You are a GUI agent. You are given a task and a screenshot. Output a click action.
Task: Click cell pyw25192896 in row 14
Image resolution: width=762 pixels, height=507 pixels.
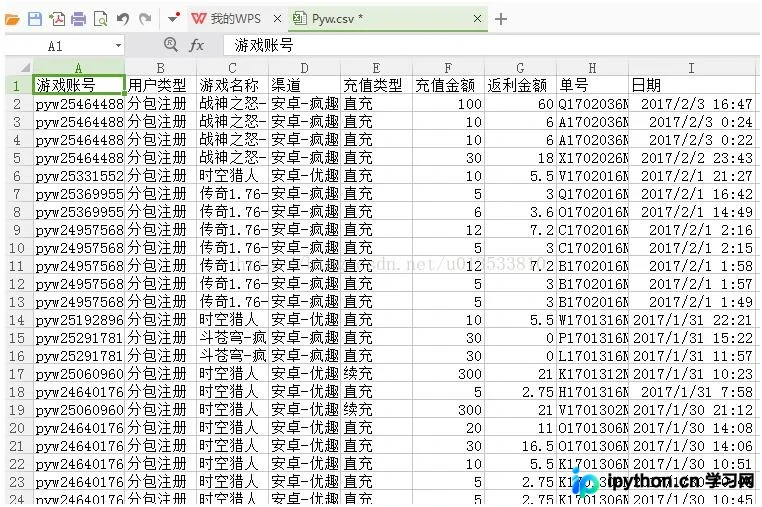click(x=79, y=320)
